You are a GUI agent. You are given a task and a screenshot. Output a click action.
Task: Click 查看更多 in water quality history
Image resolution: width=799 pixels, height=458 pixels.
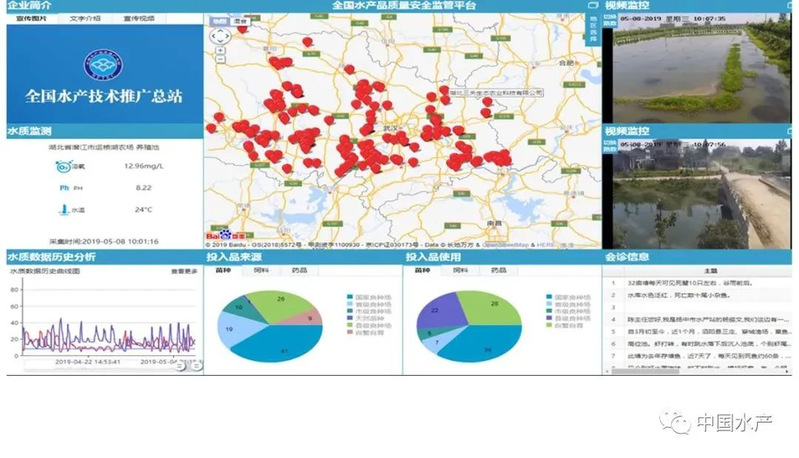click(x=183, y=271)
